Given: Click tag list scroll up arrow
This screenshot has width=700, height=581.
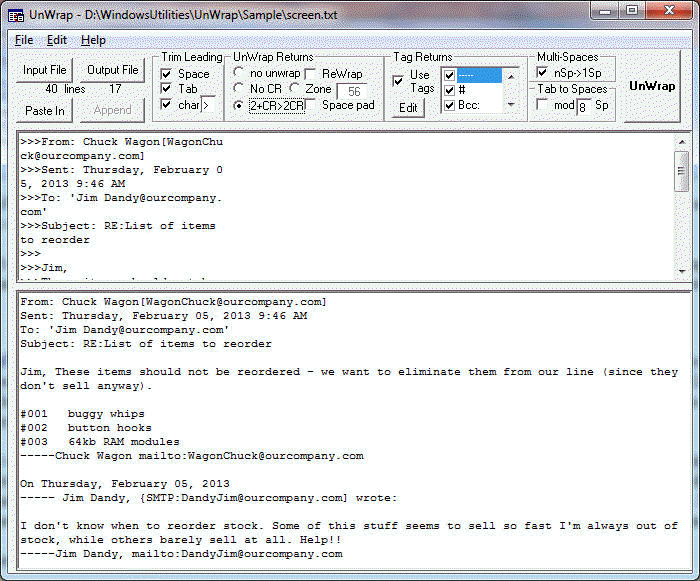Looking at the screenshot, I should coord(511,76).
